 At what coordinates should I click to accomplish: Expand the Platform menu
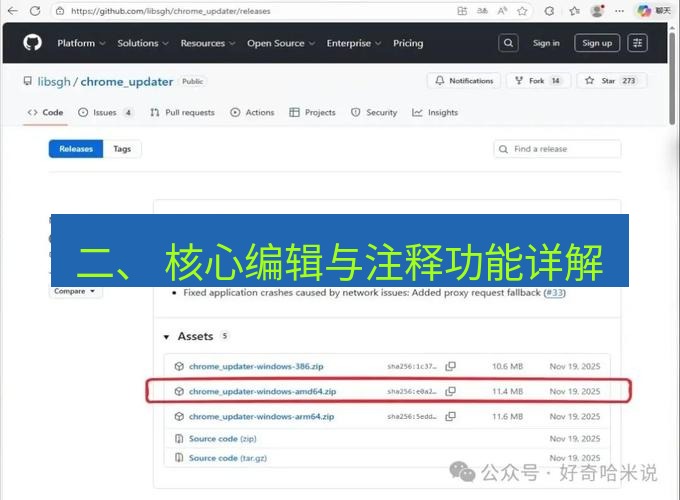pyautogui.click(x=81, y=43)
